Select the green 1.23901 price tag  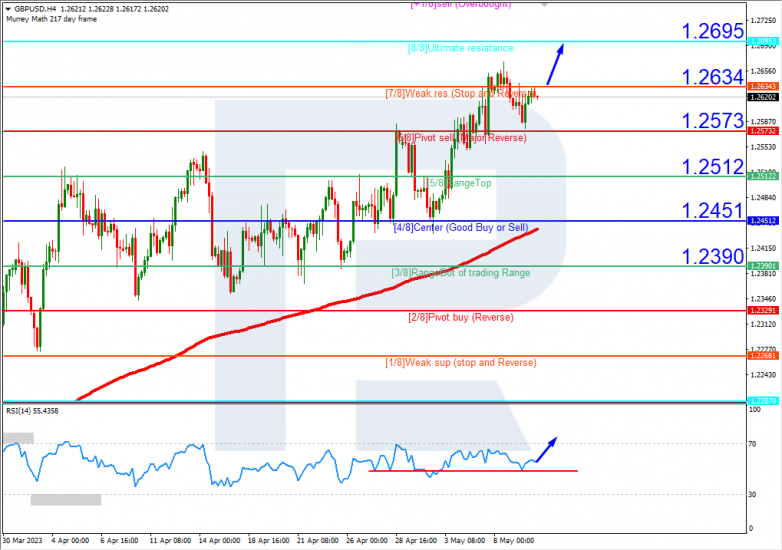point(763,266)
